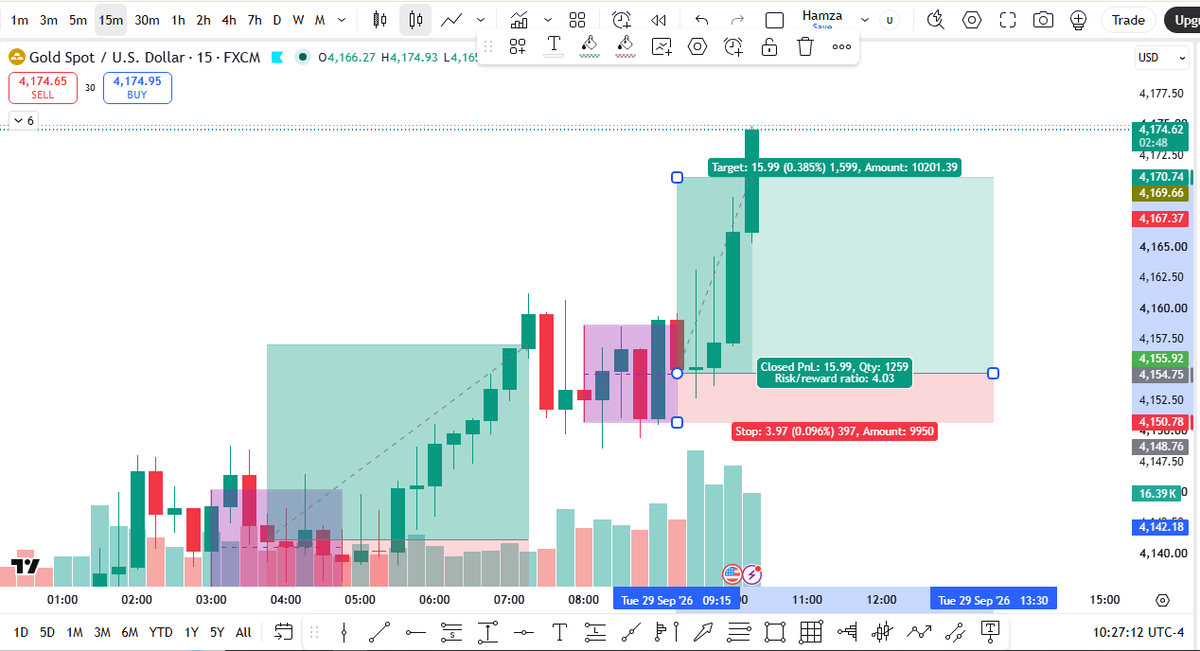
Task: Click the TradingView logo on chart
Action: pyautogui.click(x=24, y=566)
